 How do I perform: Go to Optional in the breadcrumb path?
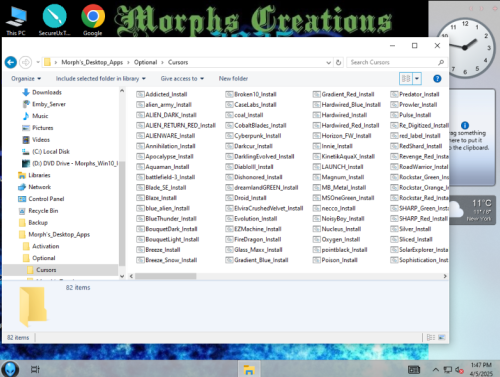(145, 62)
